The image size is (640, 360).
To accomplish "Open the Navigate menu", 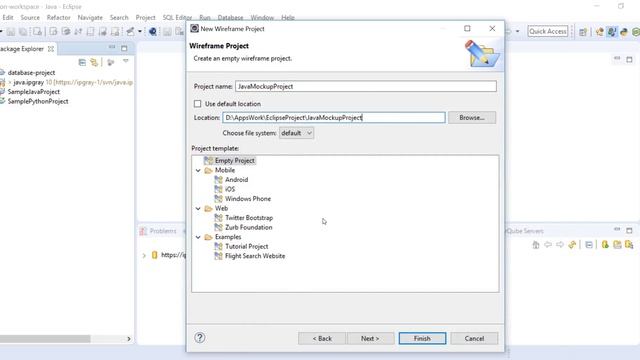I will coord(90,18).
